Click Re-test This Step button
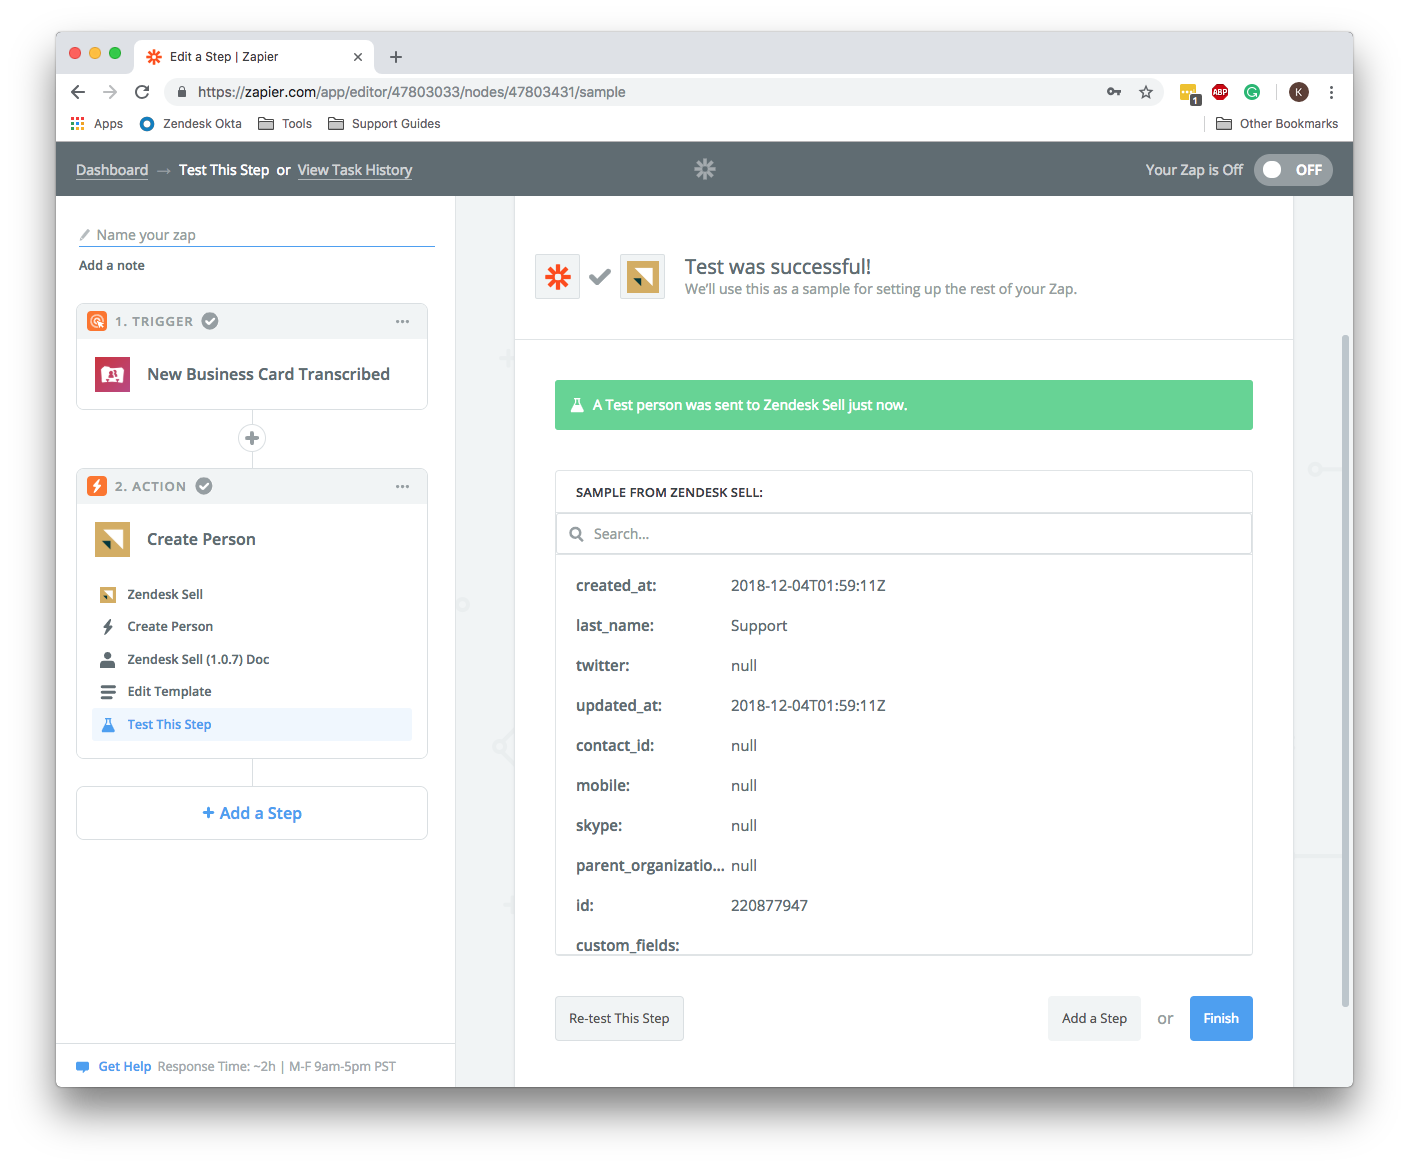This screenshot has height=1167, width=1409. point(619,1019)
